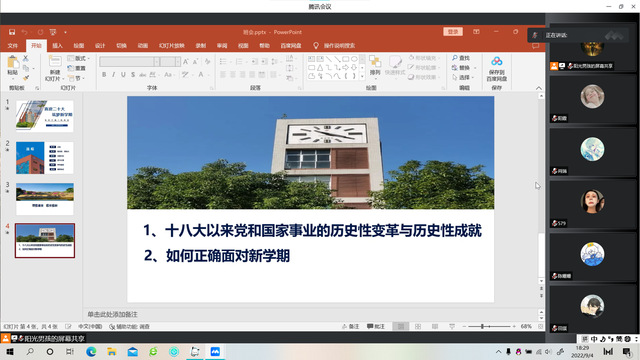
Task: Toggle bullet list formatting
Action: click(x=224, y=62)
